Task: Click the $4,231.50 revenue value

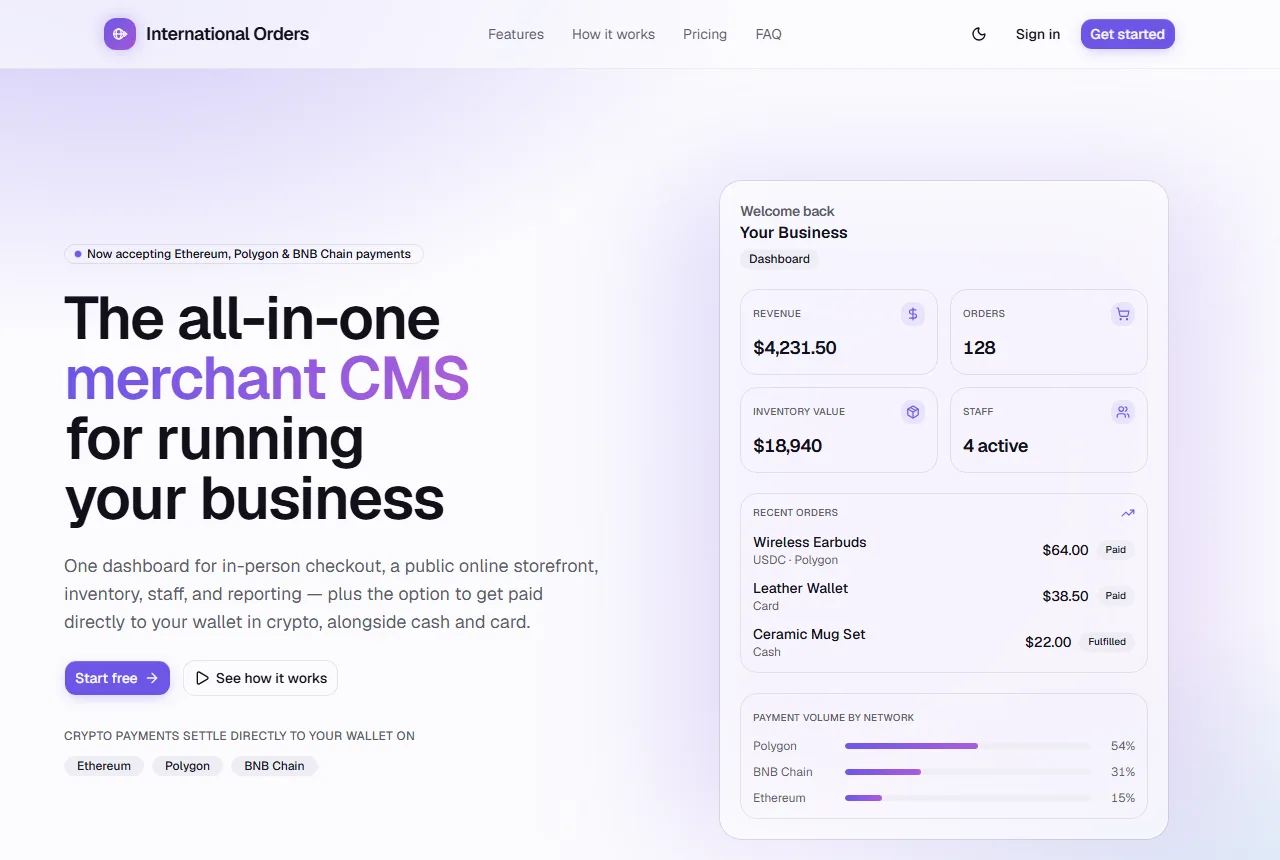Action: click(795, 348)
